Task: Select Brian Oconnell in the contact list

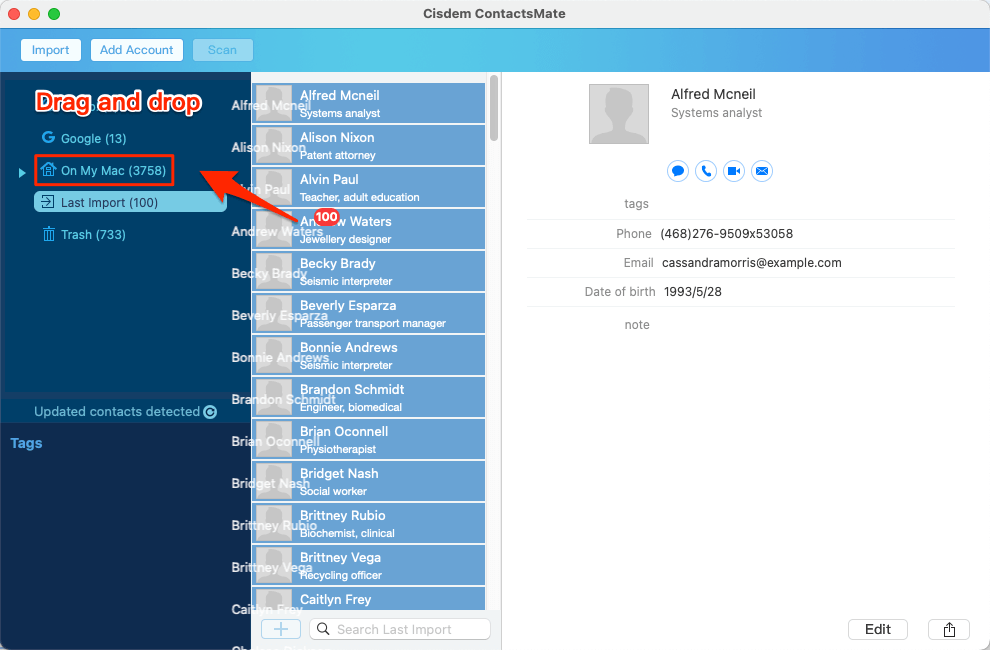Action: pos(368,440)
